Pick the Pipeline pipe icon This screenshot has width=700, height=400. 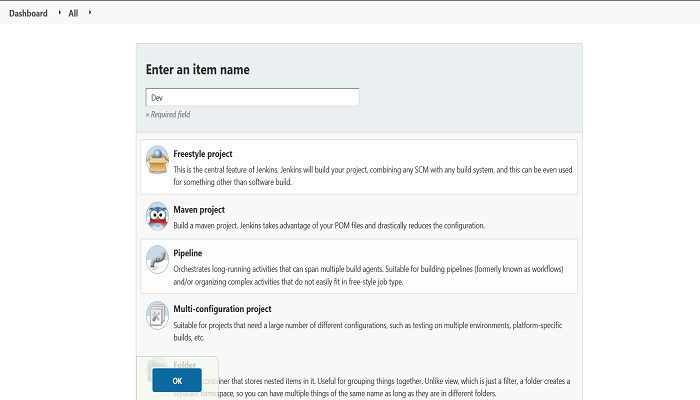[157, 259]
